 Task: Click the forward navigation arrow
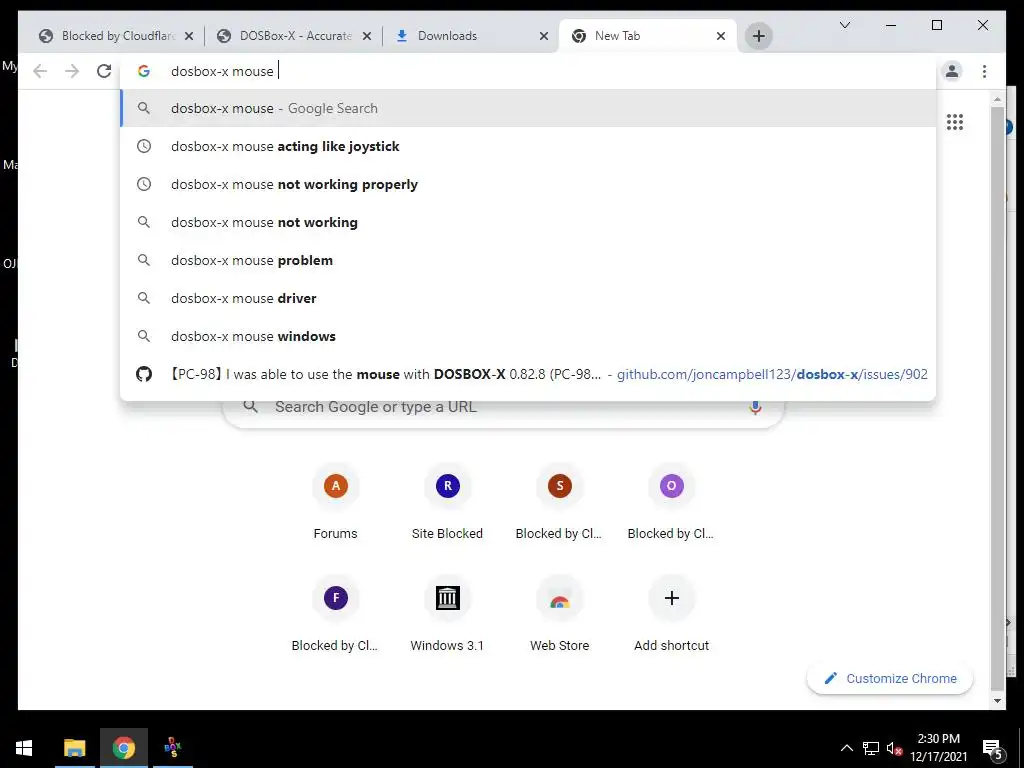[x=72, y=71]
